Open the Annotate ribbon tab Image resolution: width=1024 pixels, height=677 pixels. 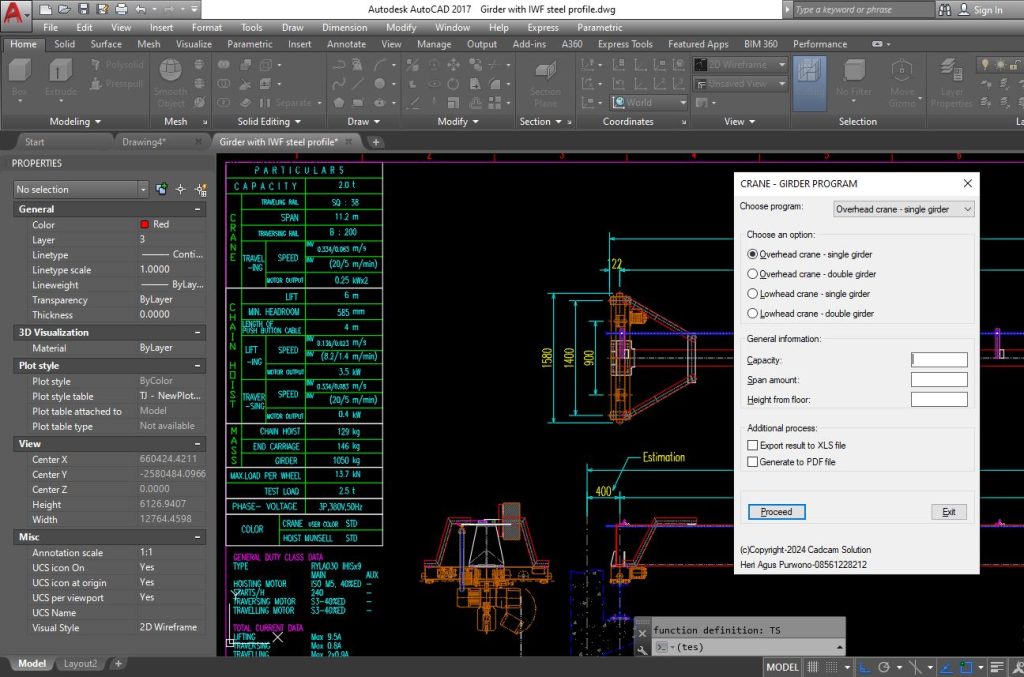coord(346,44)
